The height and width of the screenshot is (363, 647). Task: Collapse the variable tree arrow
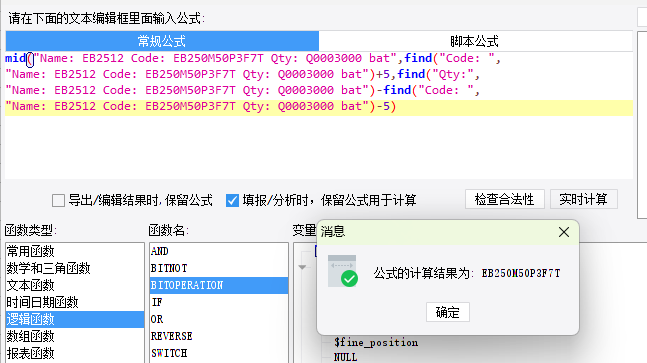[x=302, y=267]
